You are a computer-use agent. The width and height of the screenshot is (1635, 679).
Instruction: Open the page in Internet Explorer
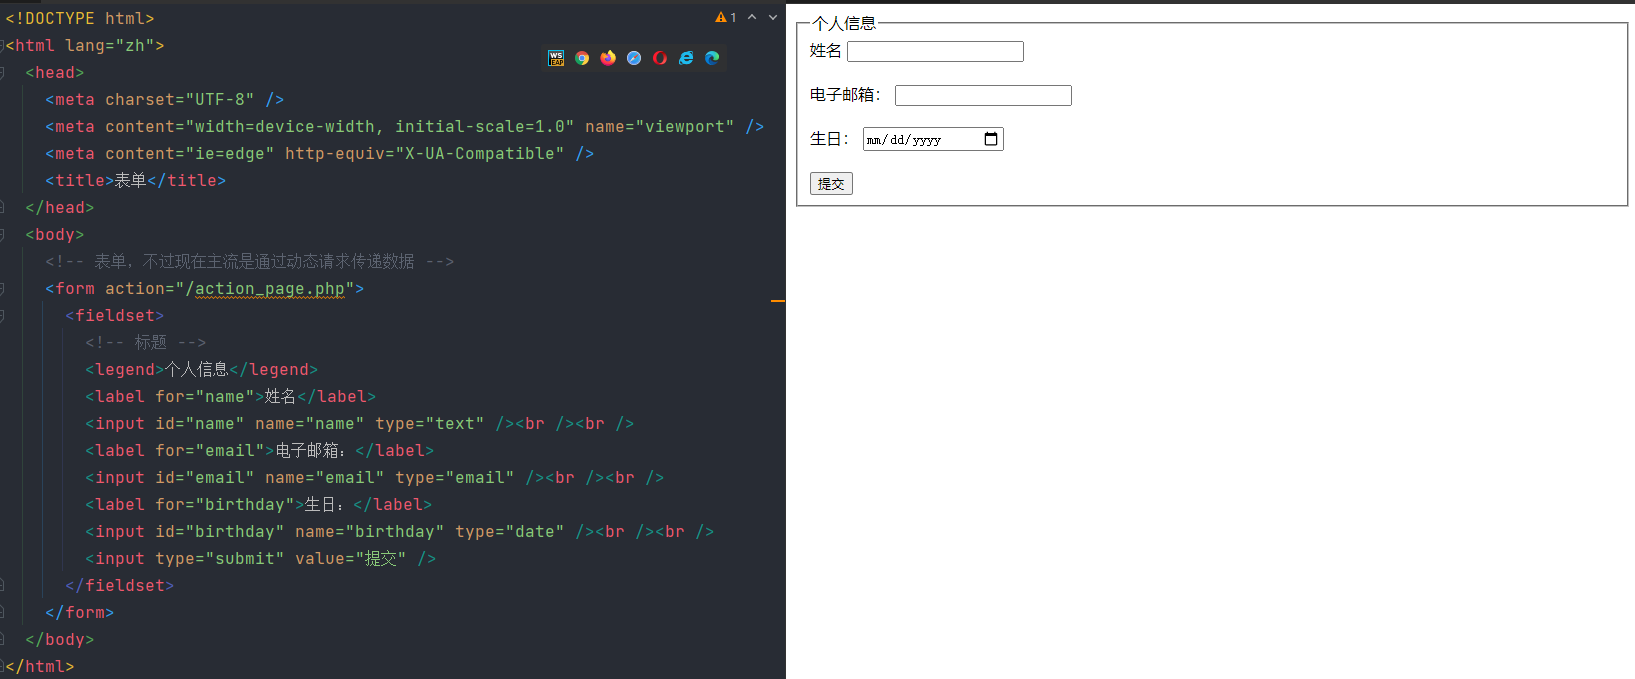(x=686, y=58)
